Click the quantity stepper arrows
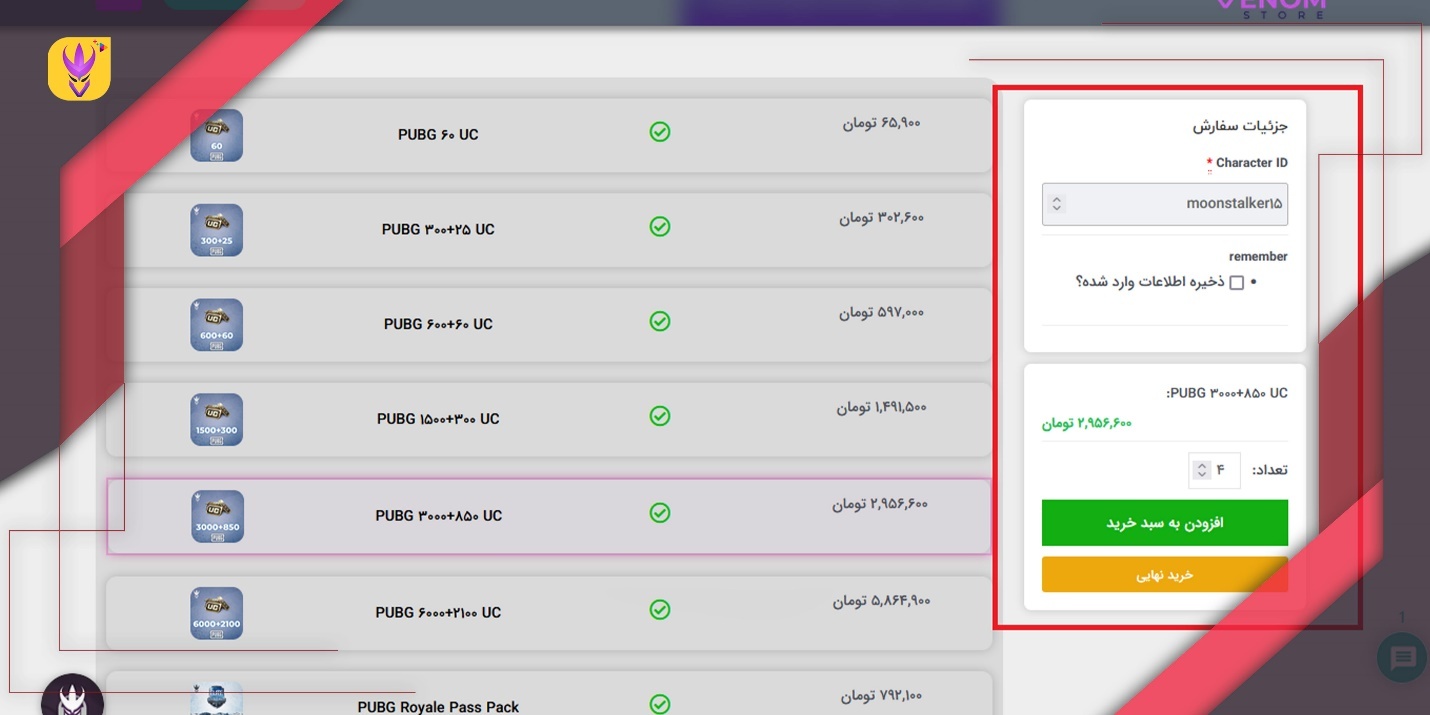 (x=1202, y=470)
